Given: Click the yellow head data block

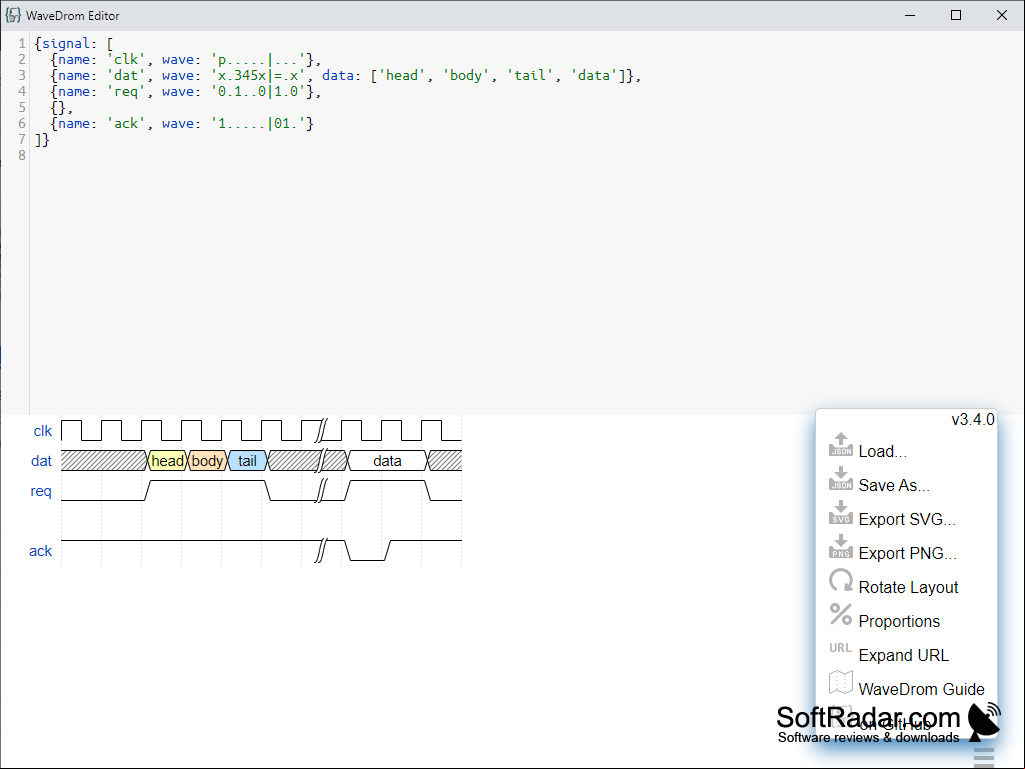Looking at the screenshot, I should [x=167, y=461].
